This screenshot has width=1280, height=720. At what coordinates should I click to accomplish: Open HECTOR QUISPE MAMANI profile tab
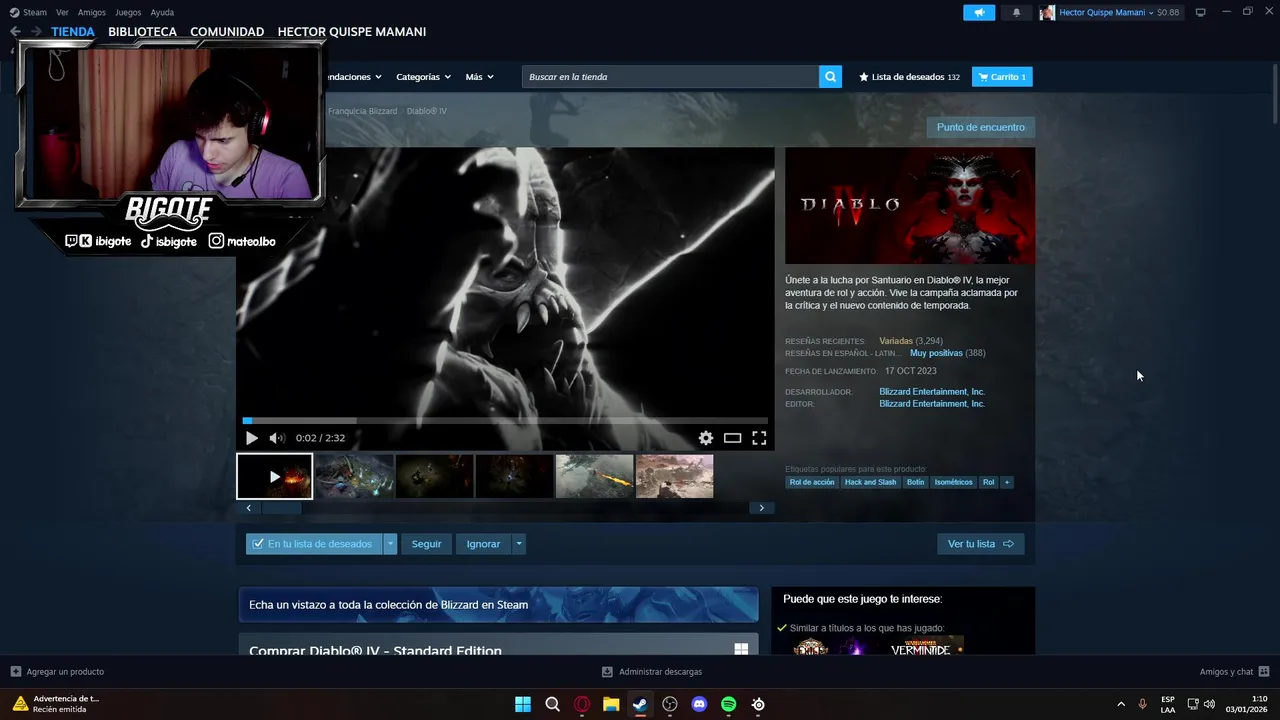click(352, 32)
